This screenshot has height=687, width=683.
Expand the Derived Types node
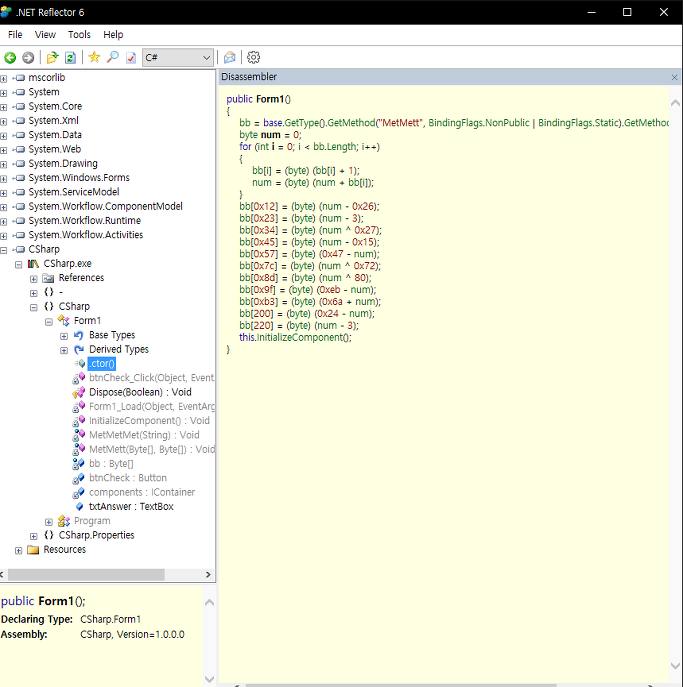pos(64,351)
